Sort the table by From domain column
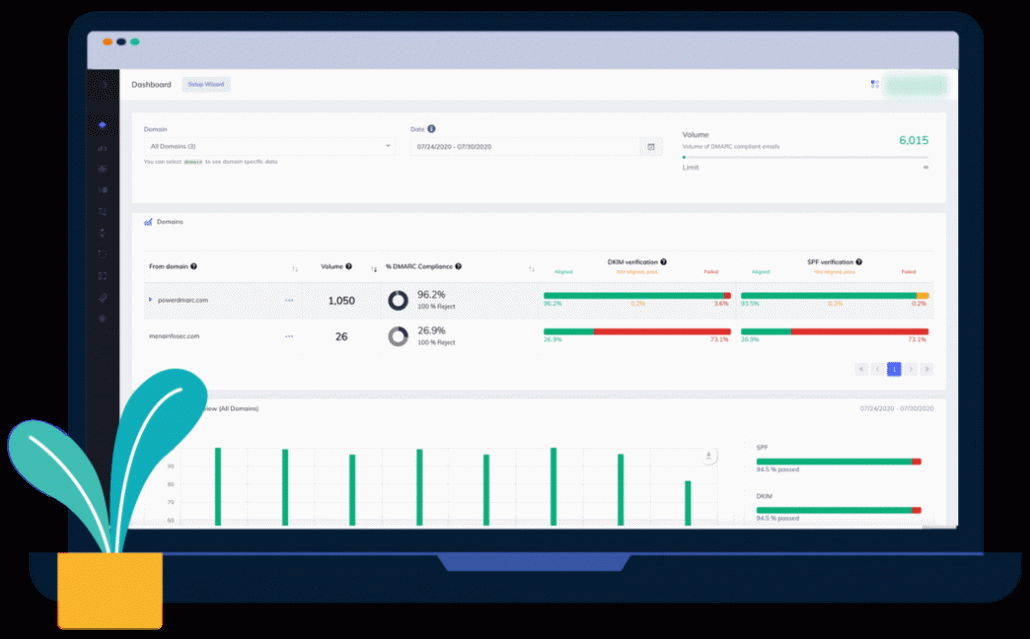1030x639 pixels. coord(295,268)
